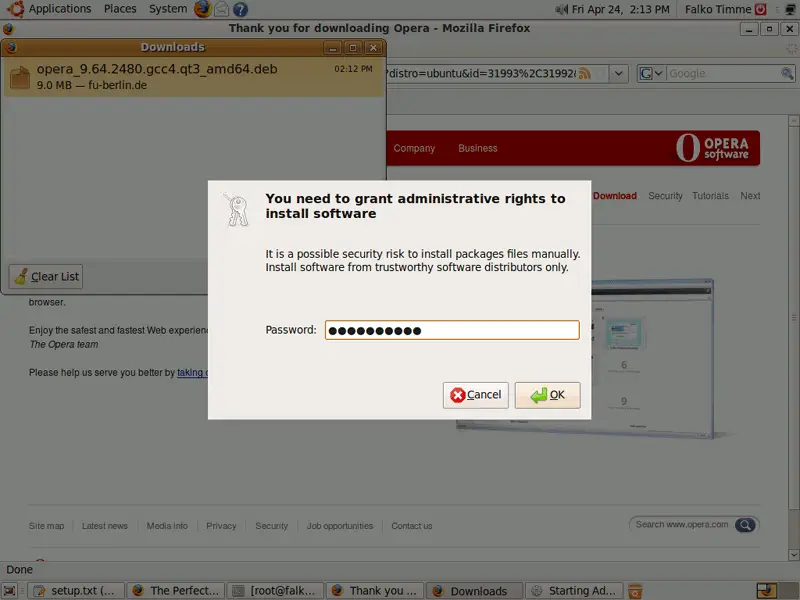Open the help icon in the top panel
The width and height of the screenshot is (800, 600).
[240, 9]
